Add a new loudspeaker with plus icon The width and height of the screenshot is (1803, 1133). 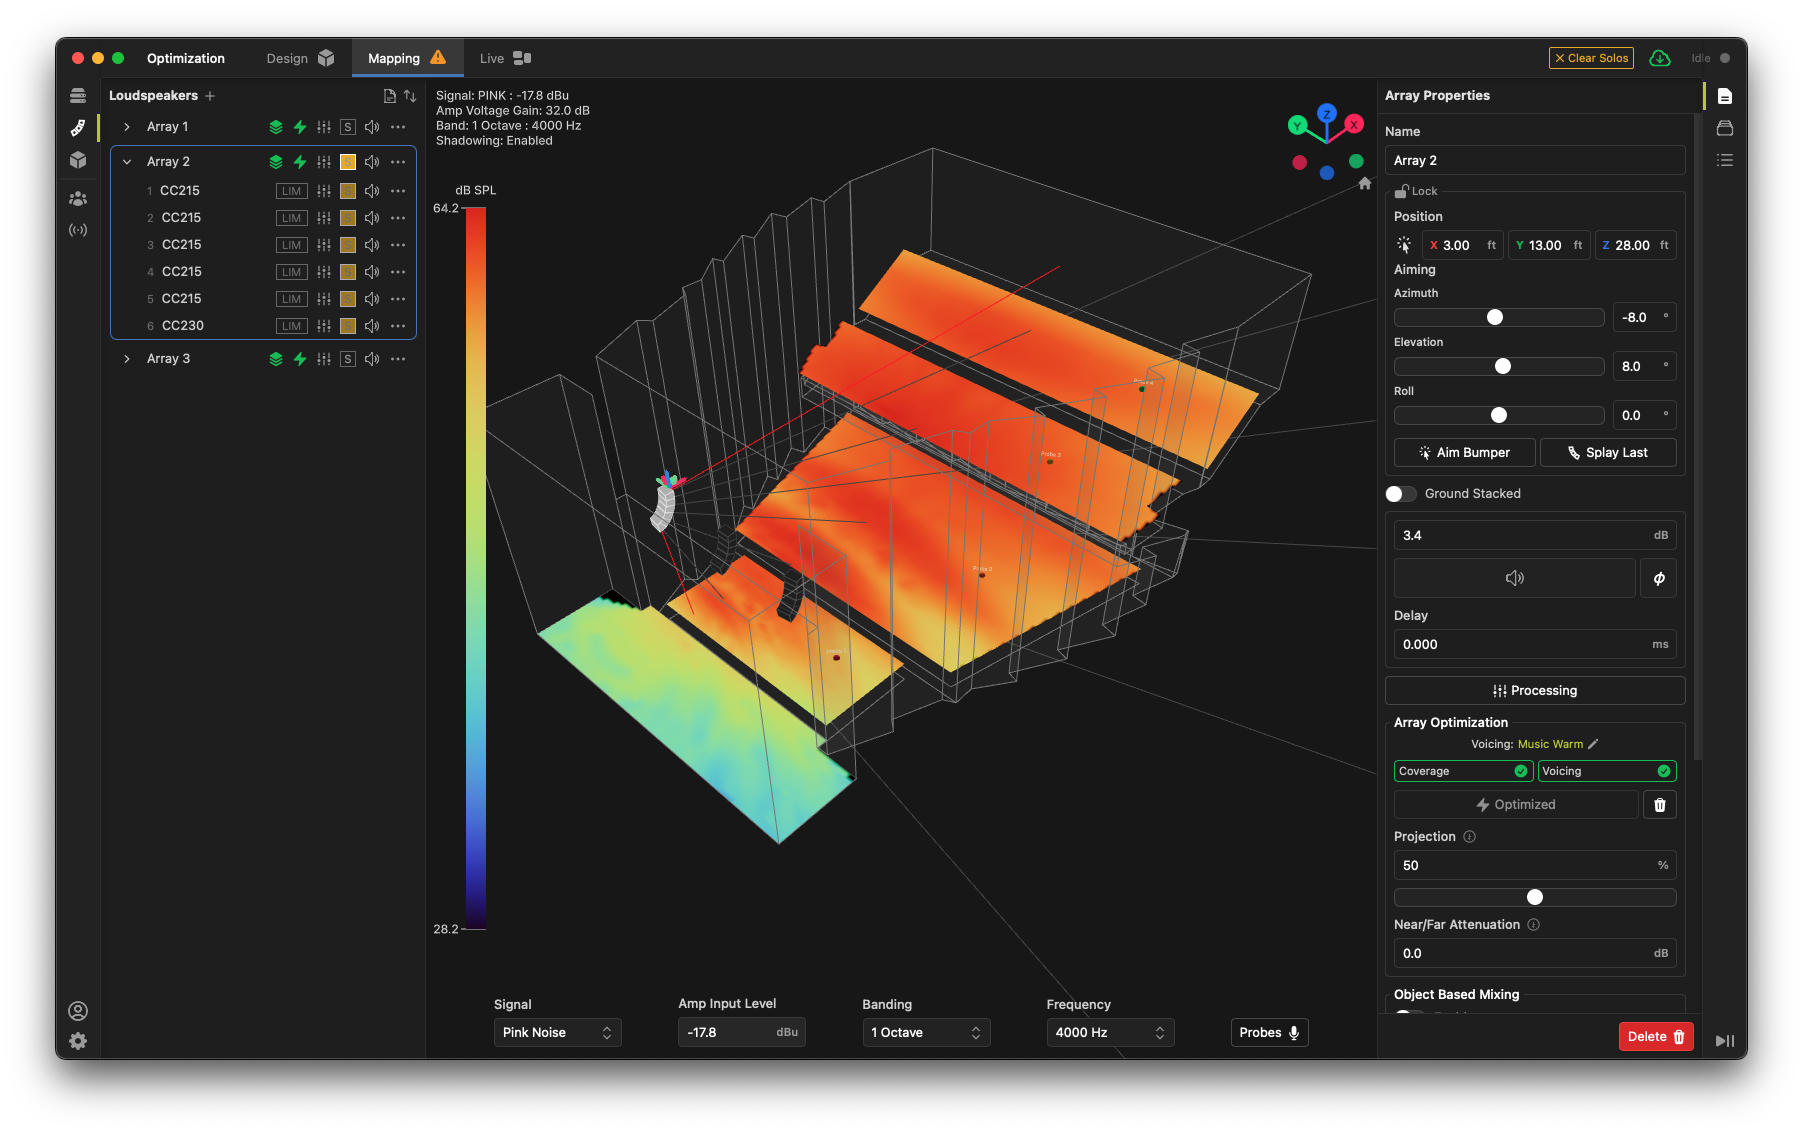[210, 96]
